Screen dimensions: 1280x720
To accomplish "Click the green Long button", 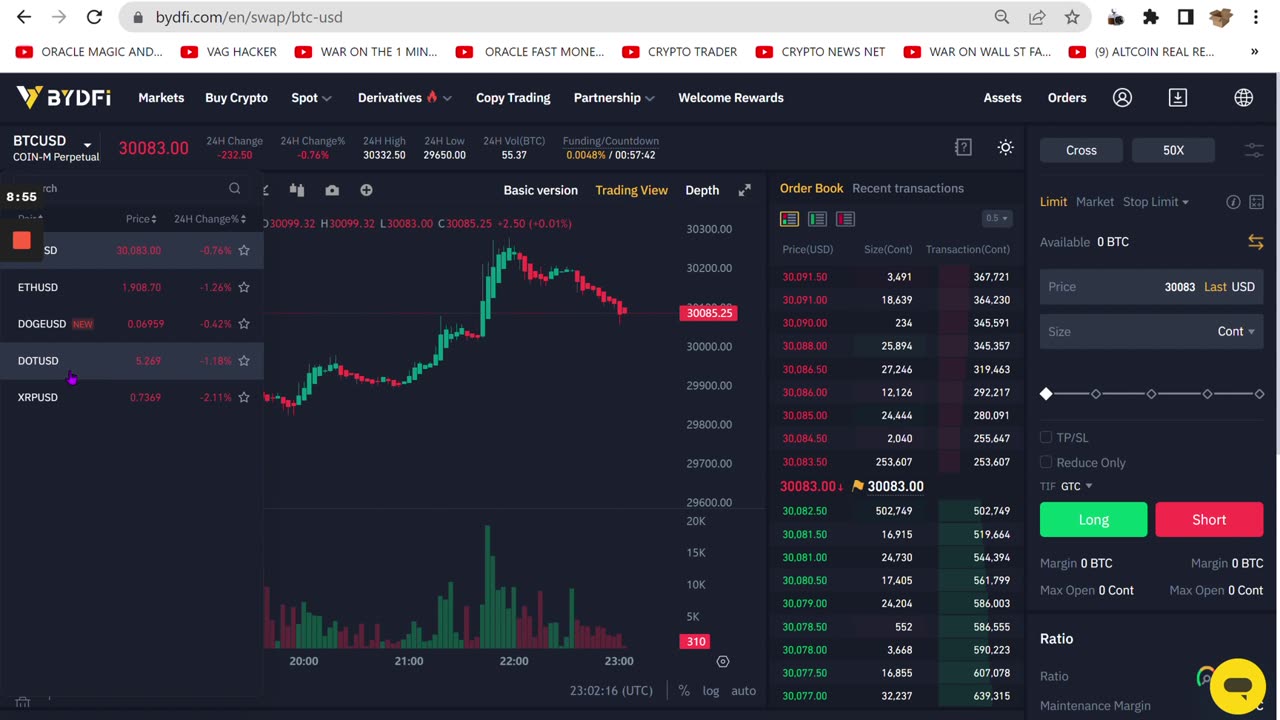I will point(1094,520).
